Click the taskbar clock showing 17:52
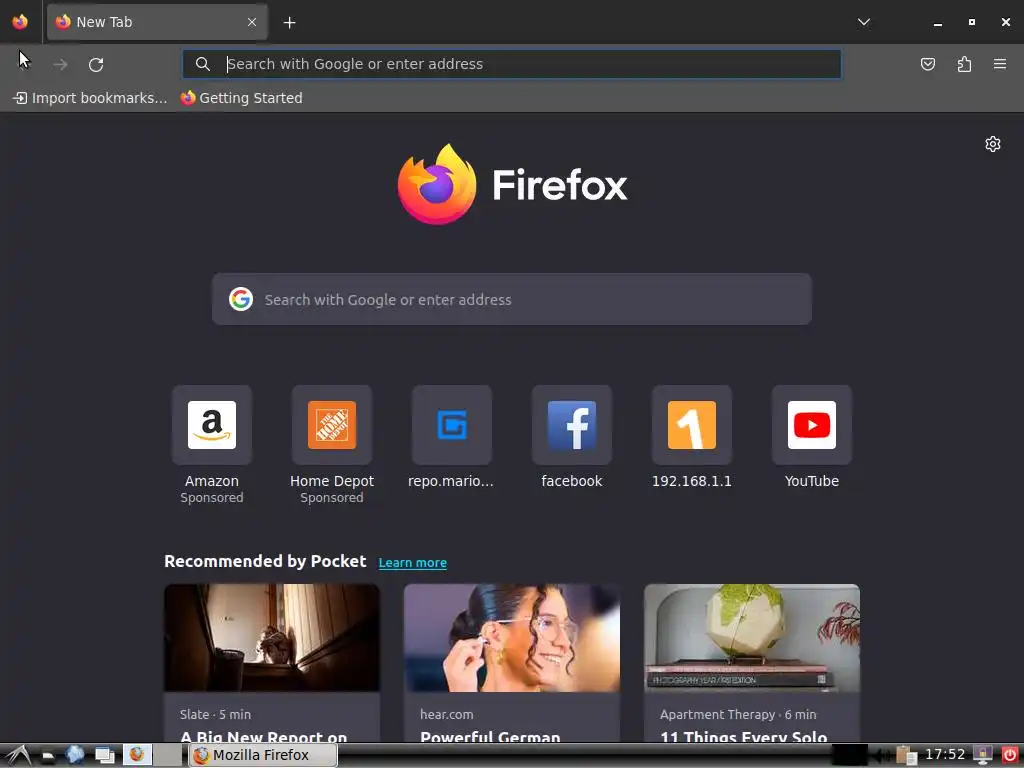The height and width of the screenshot is (768, 1024). (944, 754)
